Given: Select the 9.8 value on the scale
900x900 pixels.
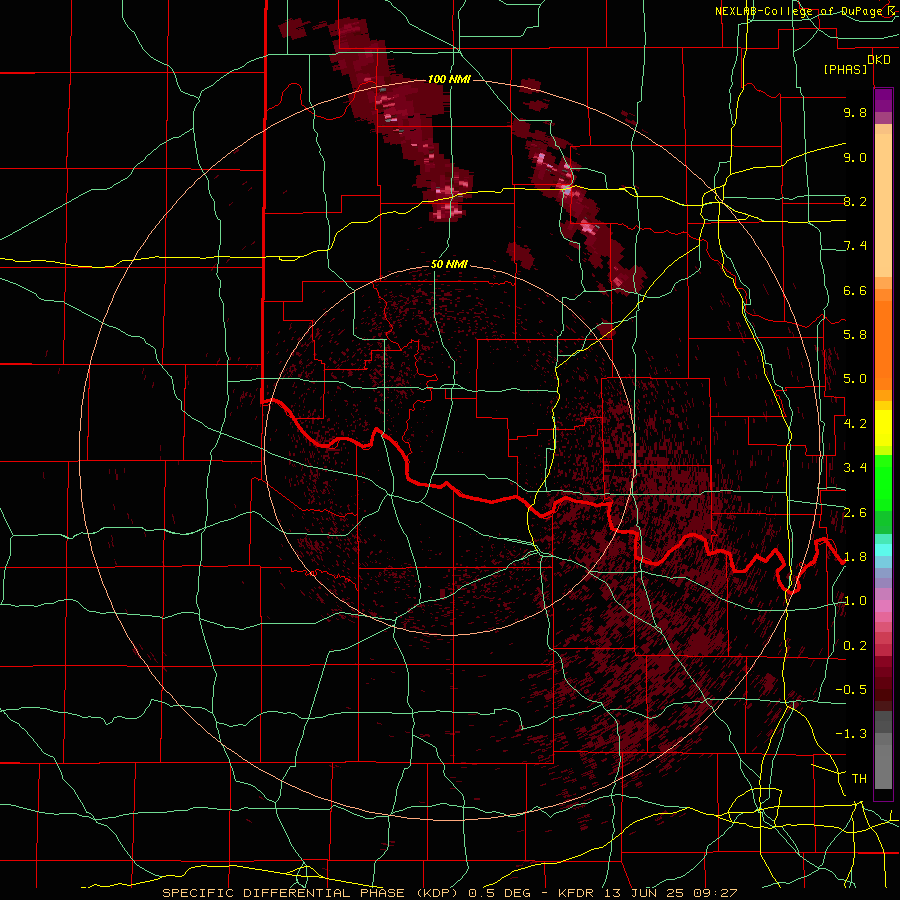Looking at the screenshot, I should 855,112.
